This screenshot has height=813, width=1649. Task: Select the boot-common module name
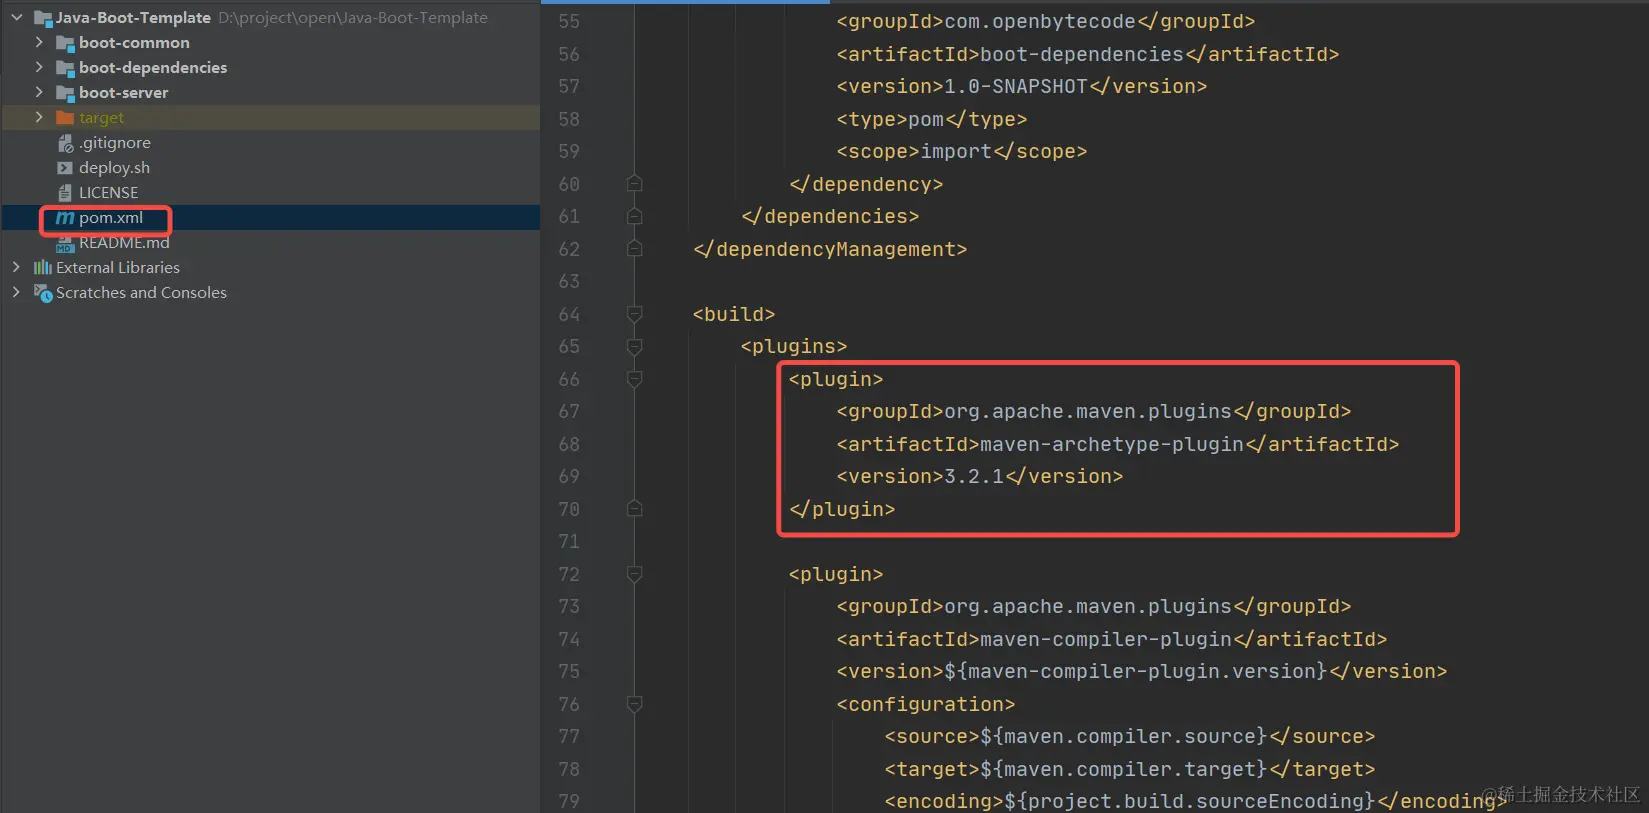[x=134, y=43]
